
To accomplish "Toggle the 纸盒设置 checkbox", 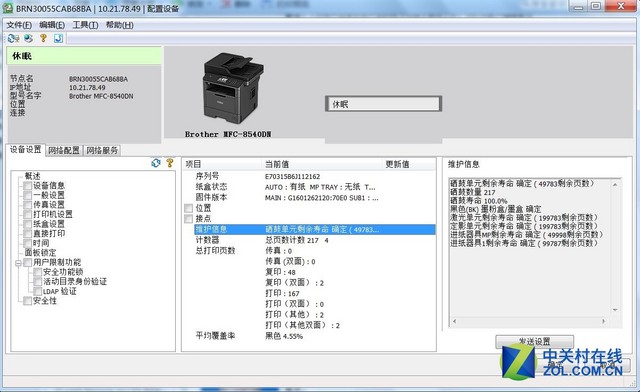I will pos(27,224).
